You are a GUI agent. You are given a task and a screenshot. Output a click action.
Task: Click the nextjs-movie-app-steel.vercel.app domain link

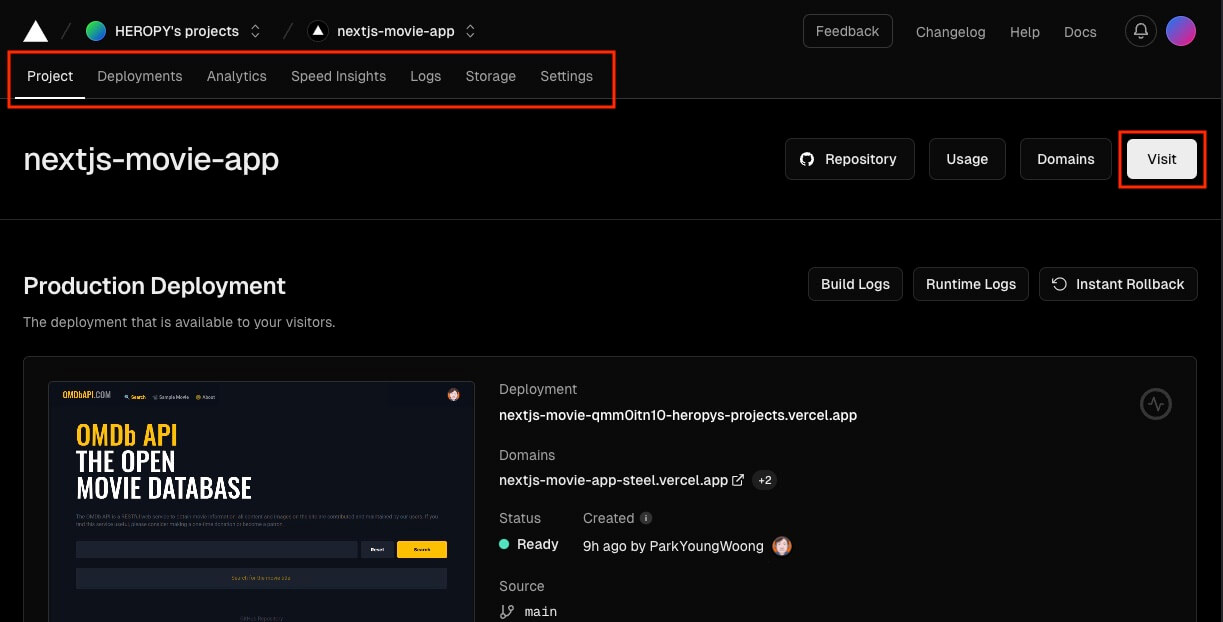(612, 480)
